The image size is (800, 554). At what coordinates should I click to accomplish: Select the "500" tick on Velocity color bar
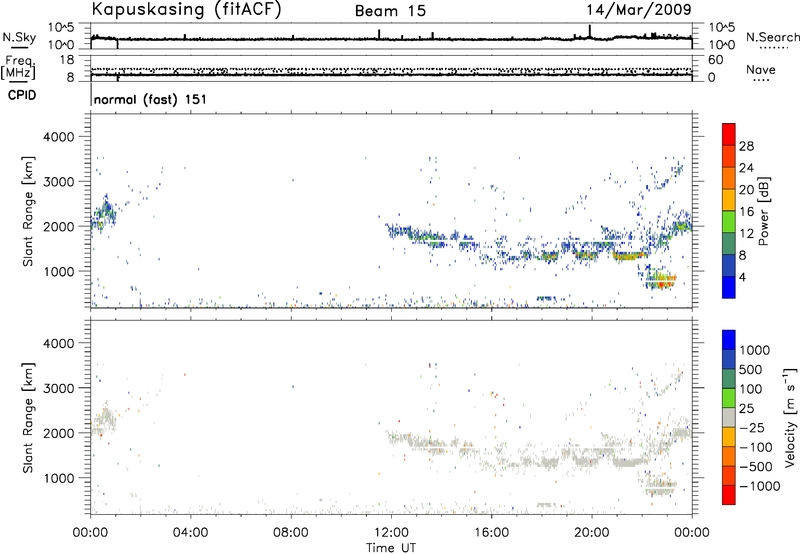pyautogui.click(x=751, y=369)
